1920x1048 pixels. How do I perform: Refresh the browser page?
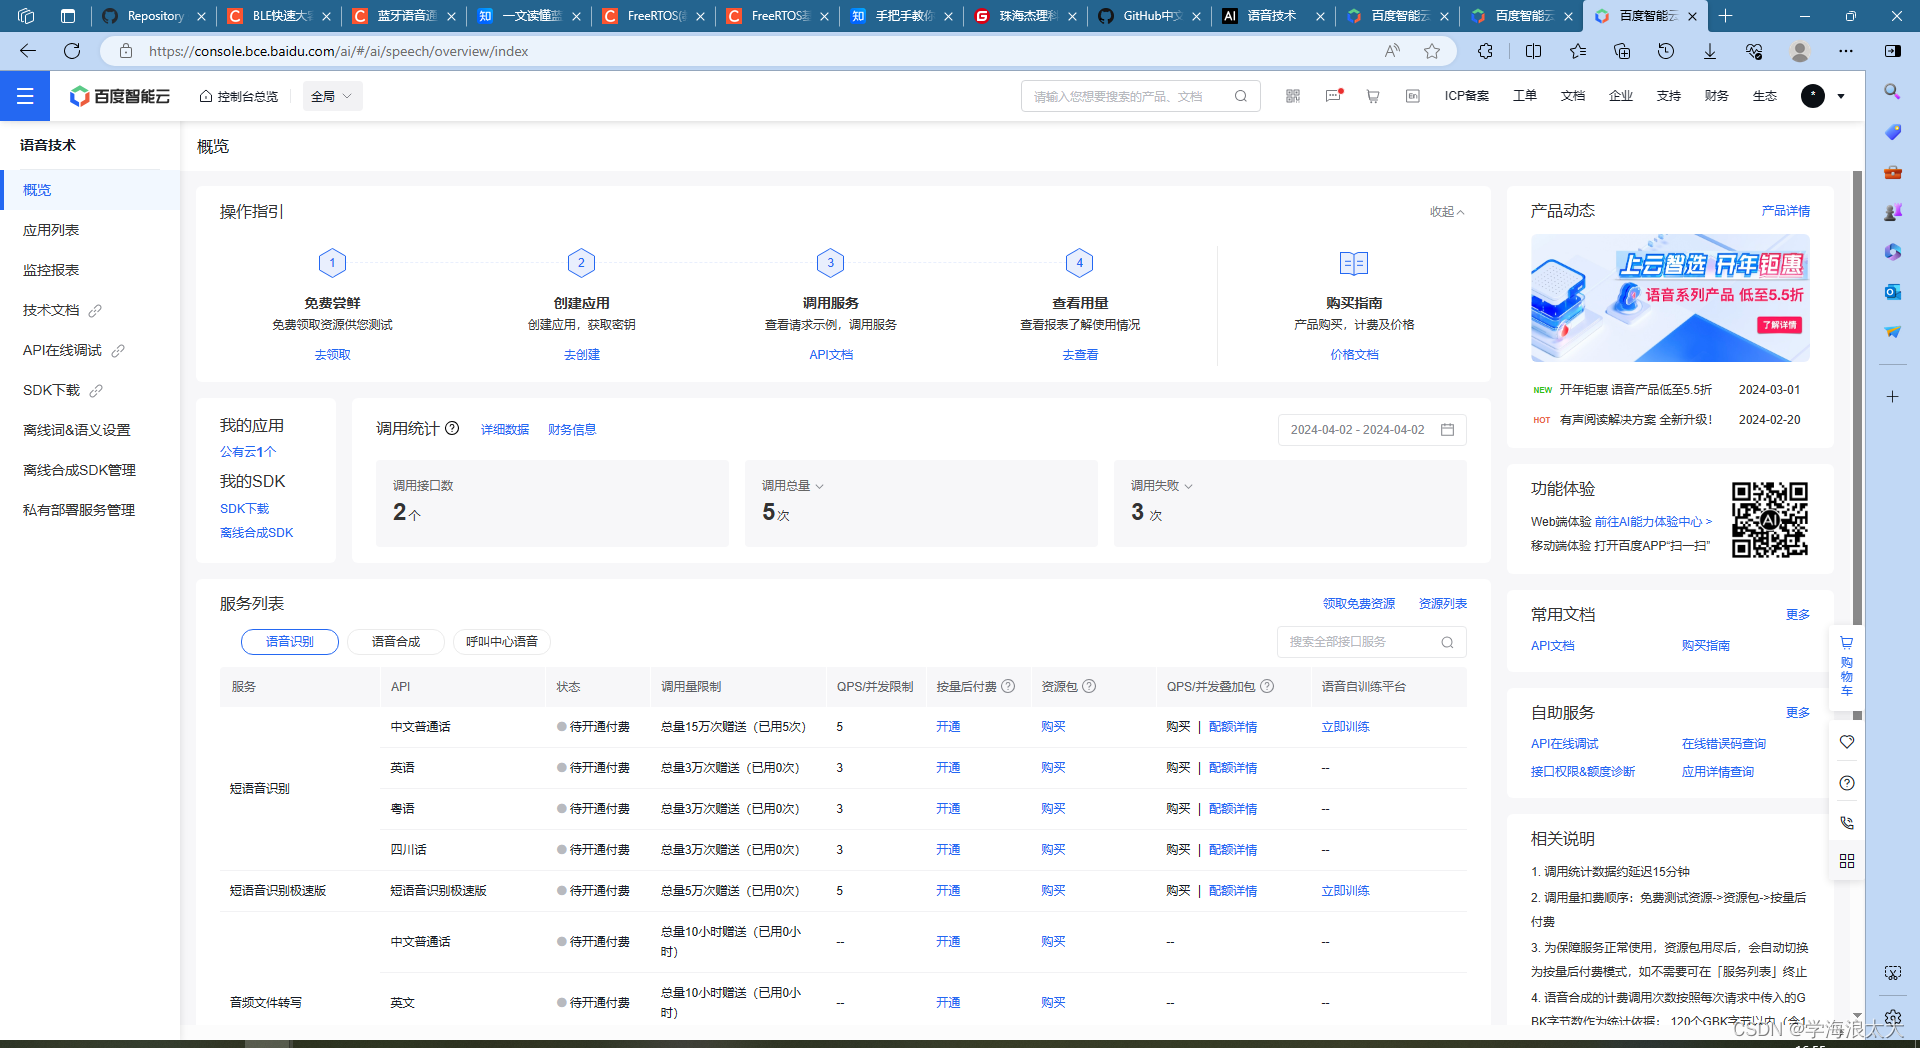pos(72,51)
